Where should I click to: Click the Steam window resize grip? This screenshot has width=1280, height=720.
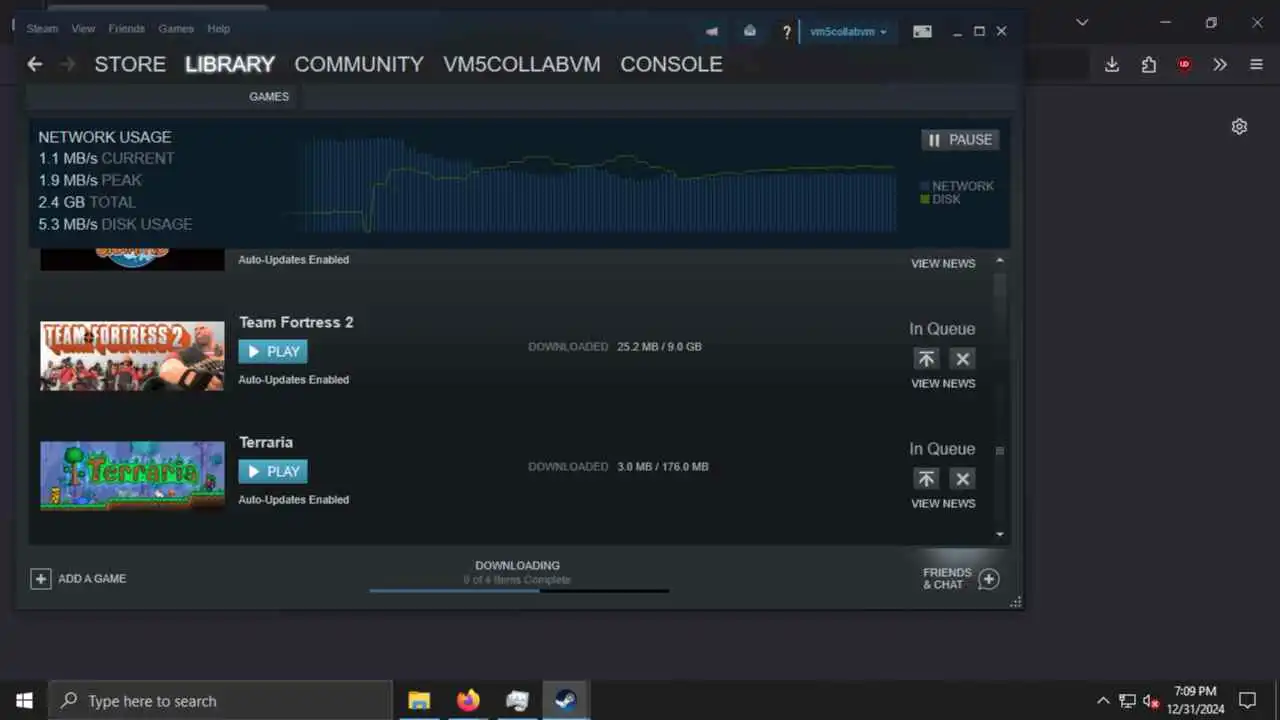[x=1016, y=602]
